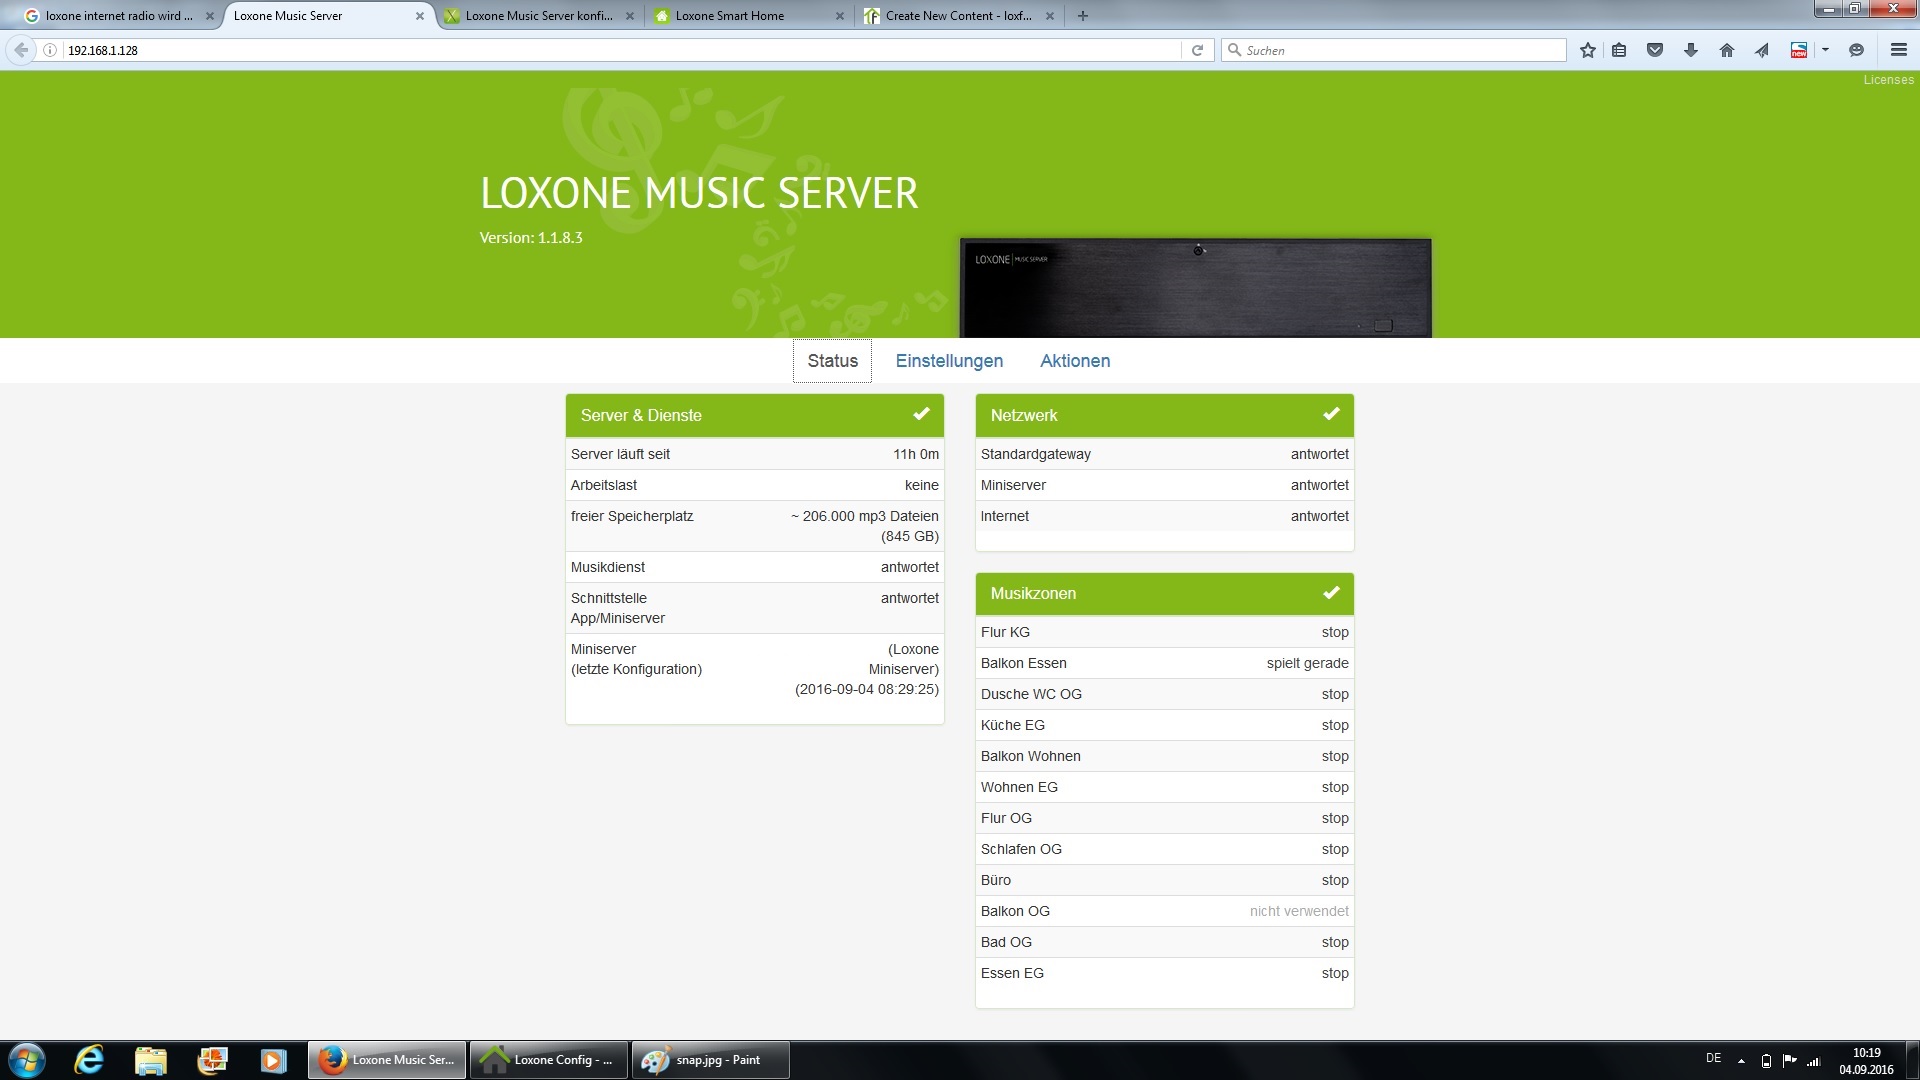Open new browser tab with plus
Image resolution: width=1920 pixels, height=1080 pixels.
pyautogui.click(x=1082, y=16)
